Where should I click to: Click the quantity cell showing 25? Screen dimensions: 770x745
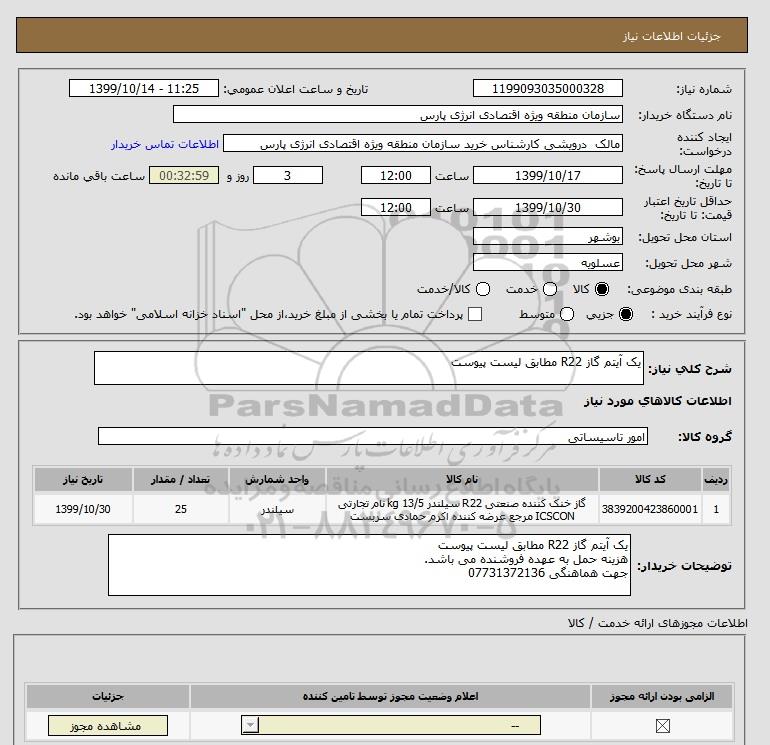click(181, 509)
